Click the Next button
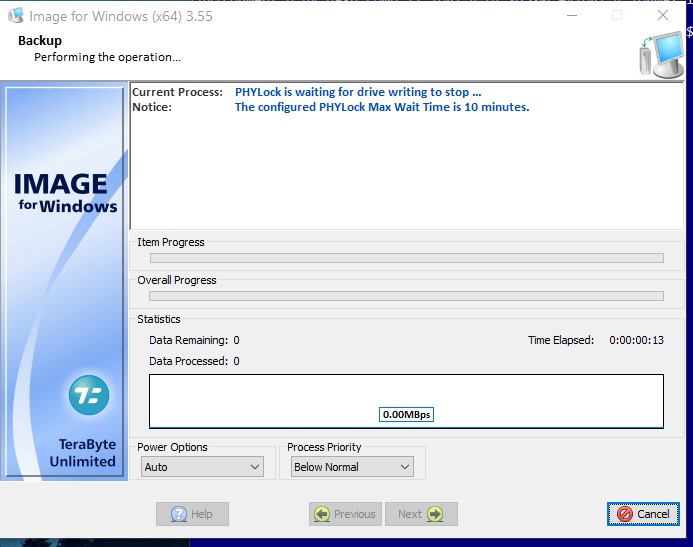693x547 pixels. click(x=421, y=514)
